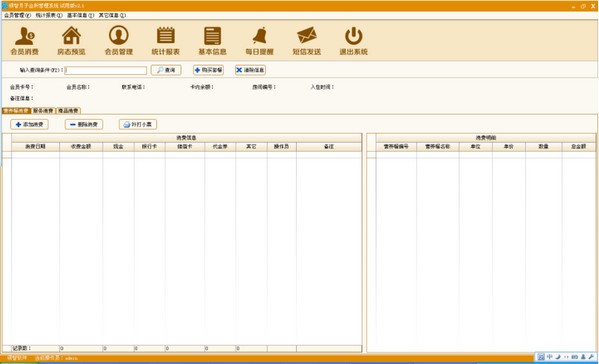Click the query condition input field
The height and width of the screenshot is (364, 599).
coord(106,70)
